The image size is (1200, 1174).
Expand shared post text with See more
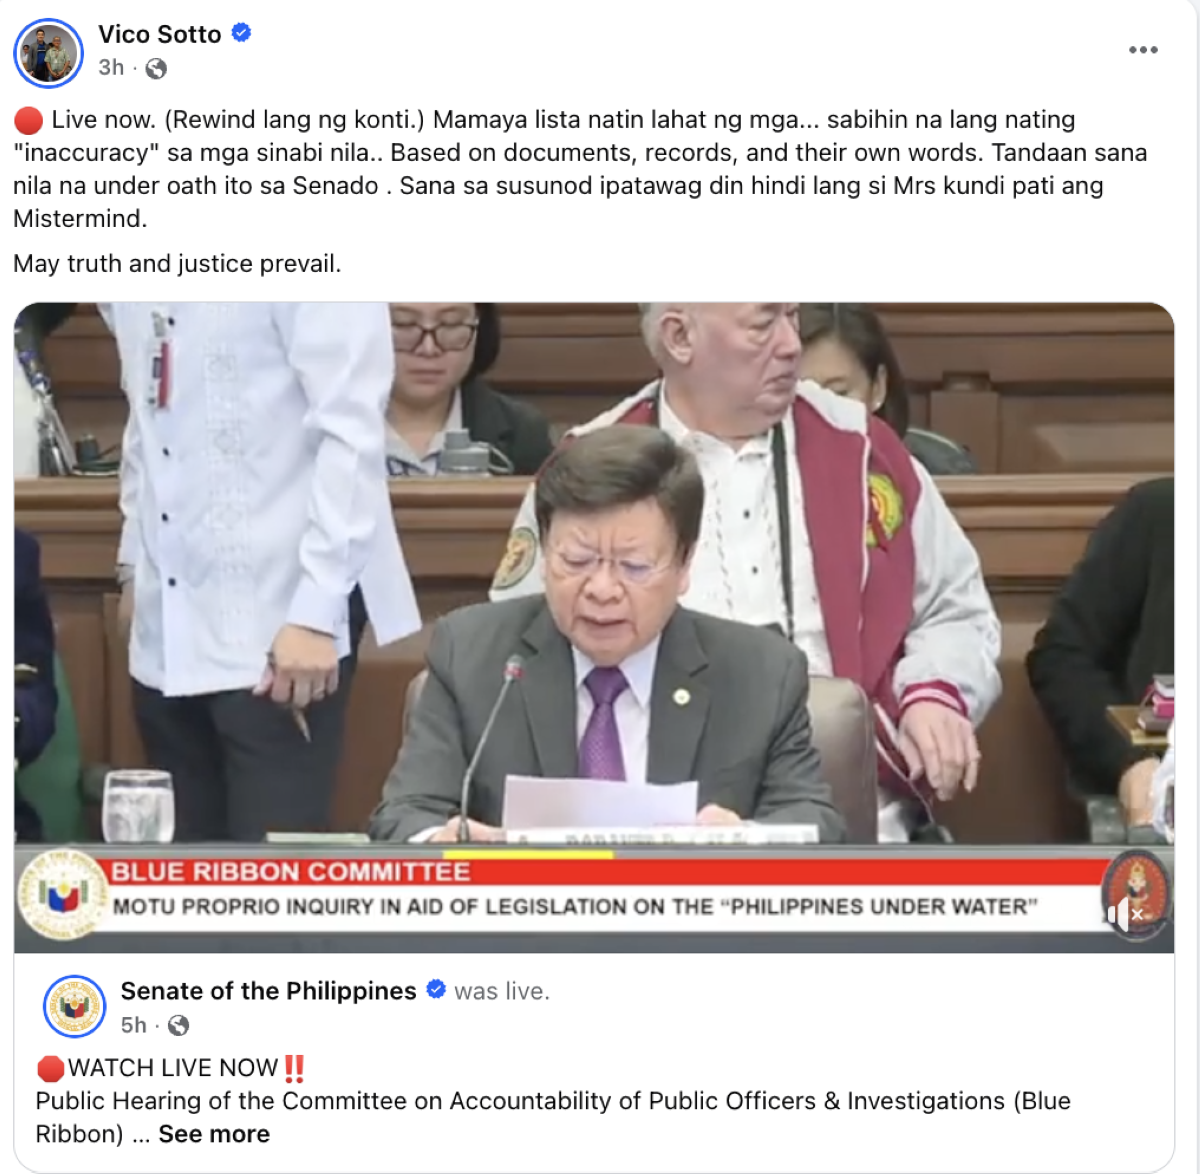(214, 1134)
